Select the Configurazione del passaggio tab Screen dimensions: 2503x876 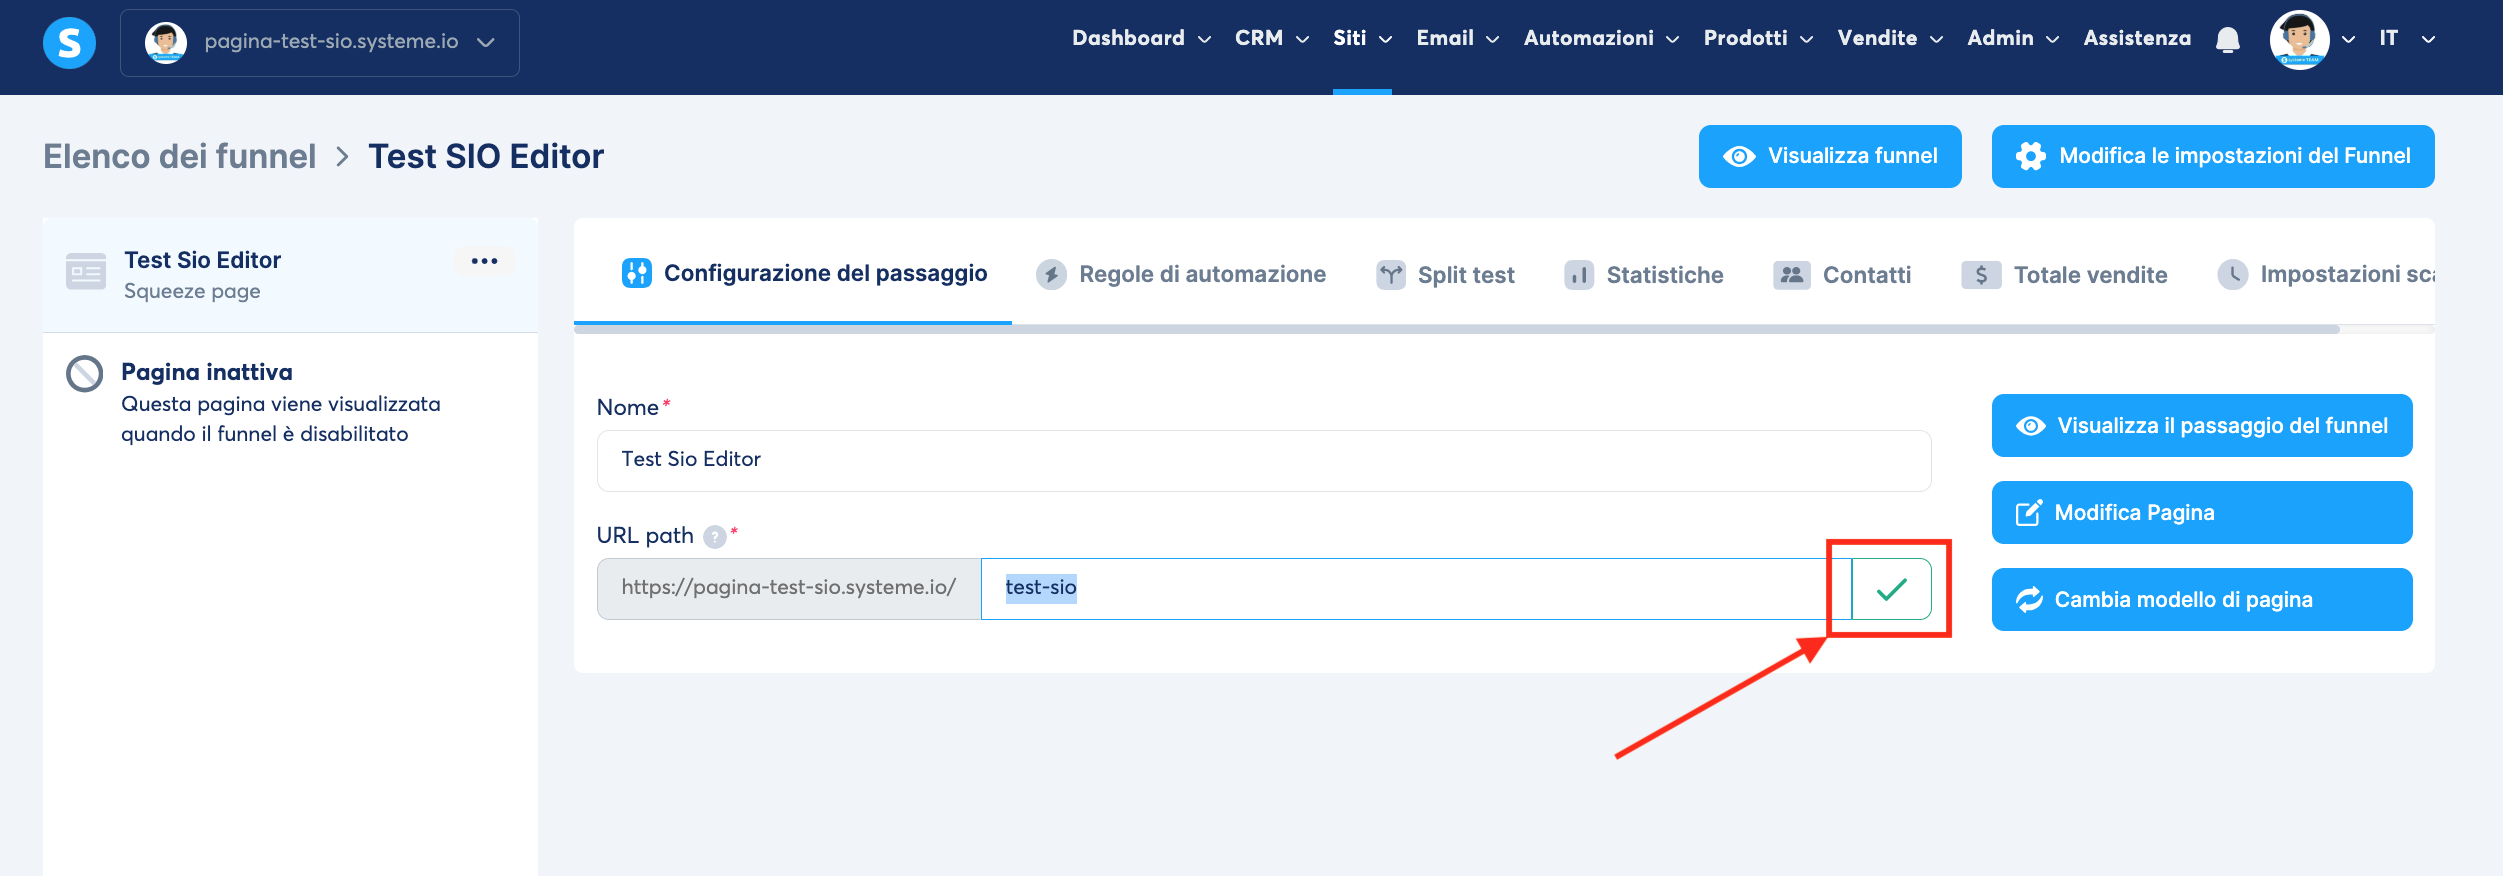pyautogui.click(x=804, y=273)
